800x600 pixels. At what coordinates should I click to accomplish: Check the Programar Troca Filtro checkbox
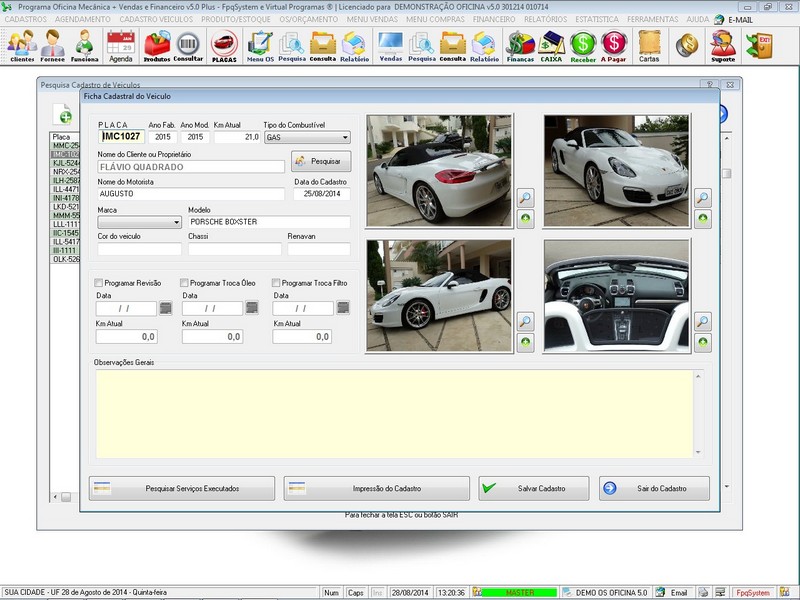pos(276,283)
